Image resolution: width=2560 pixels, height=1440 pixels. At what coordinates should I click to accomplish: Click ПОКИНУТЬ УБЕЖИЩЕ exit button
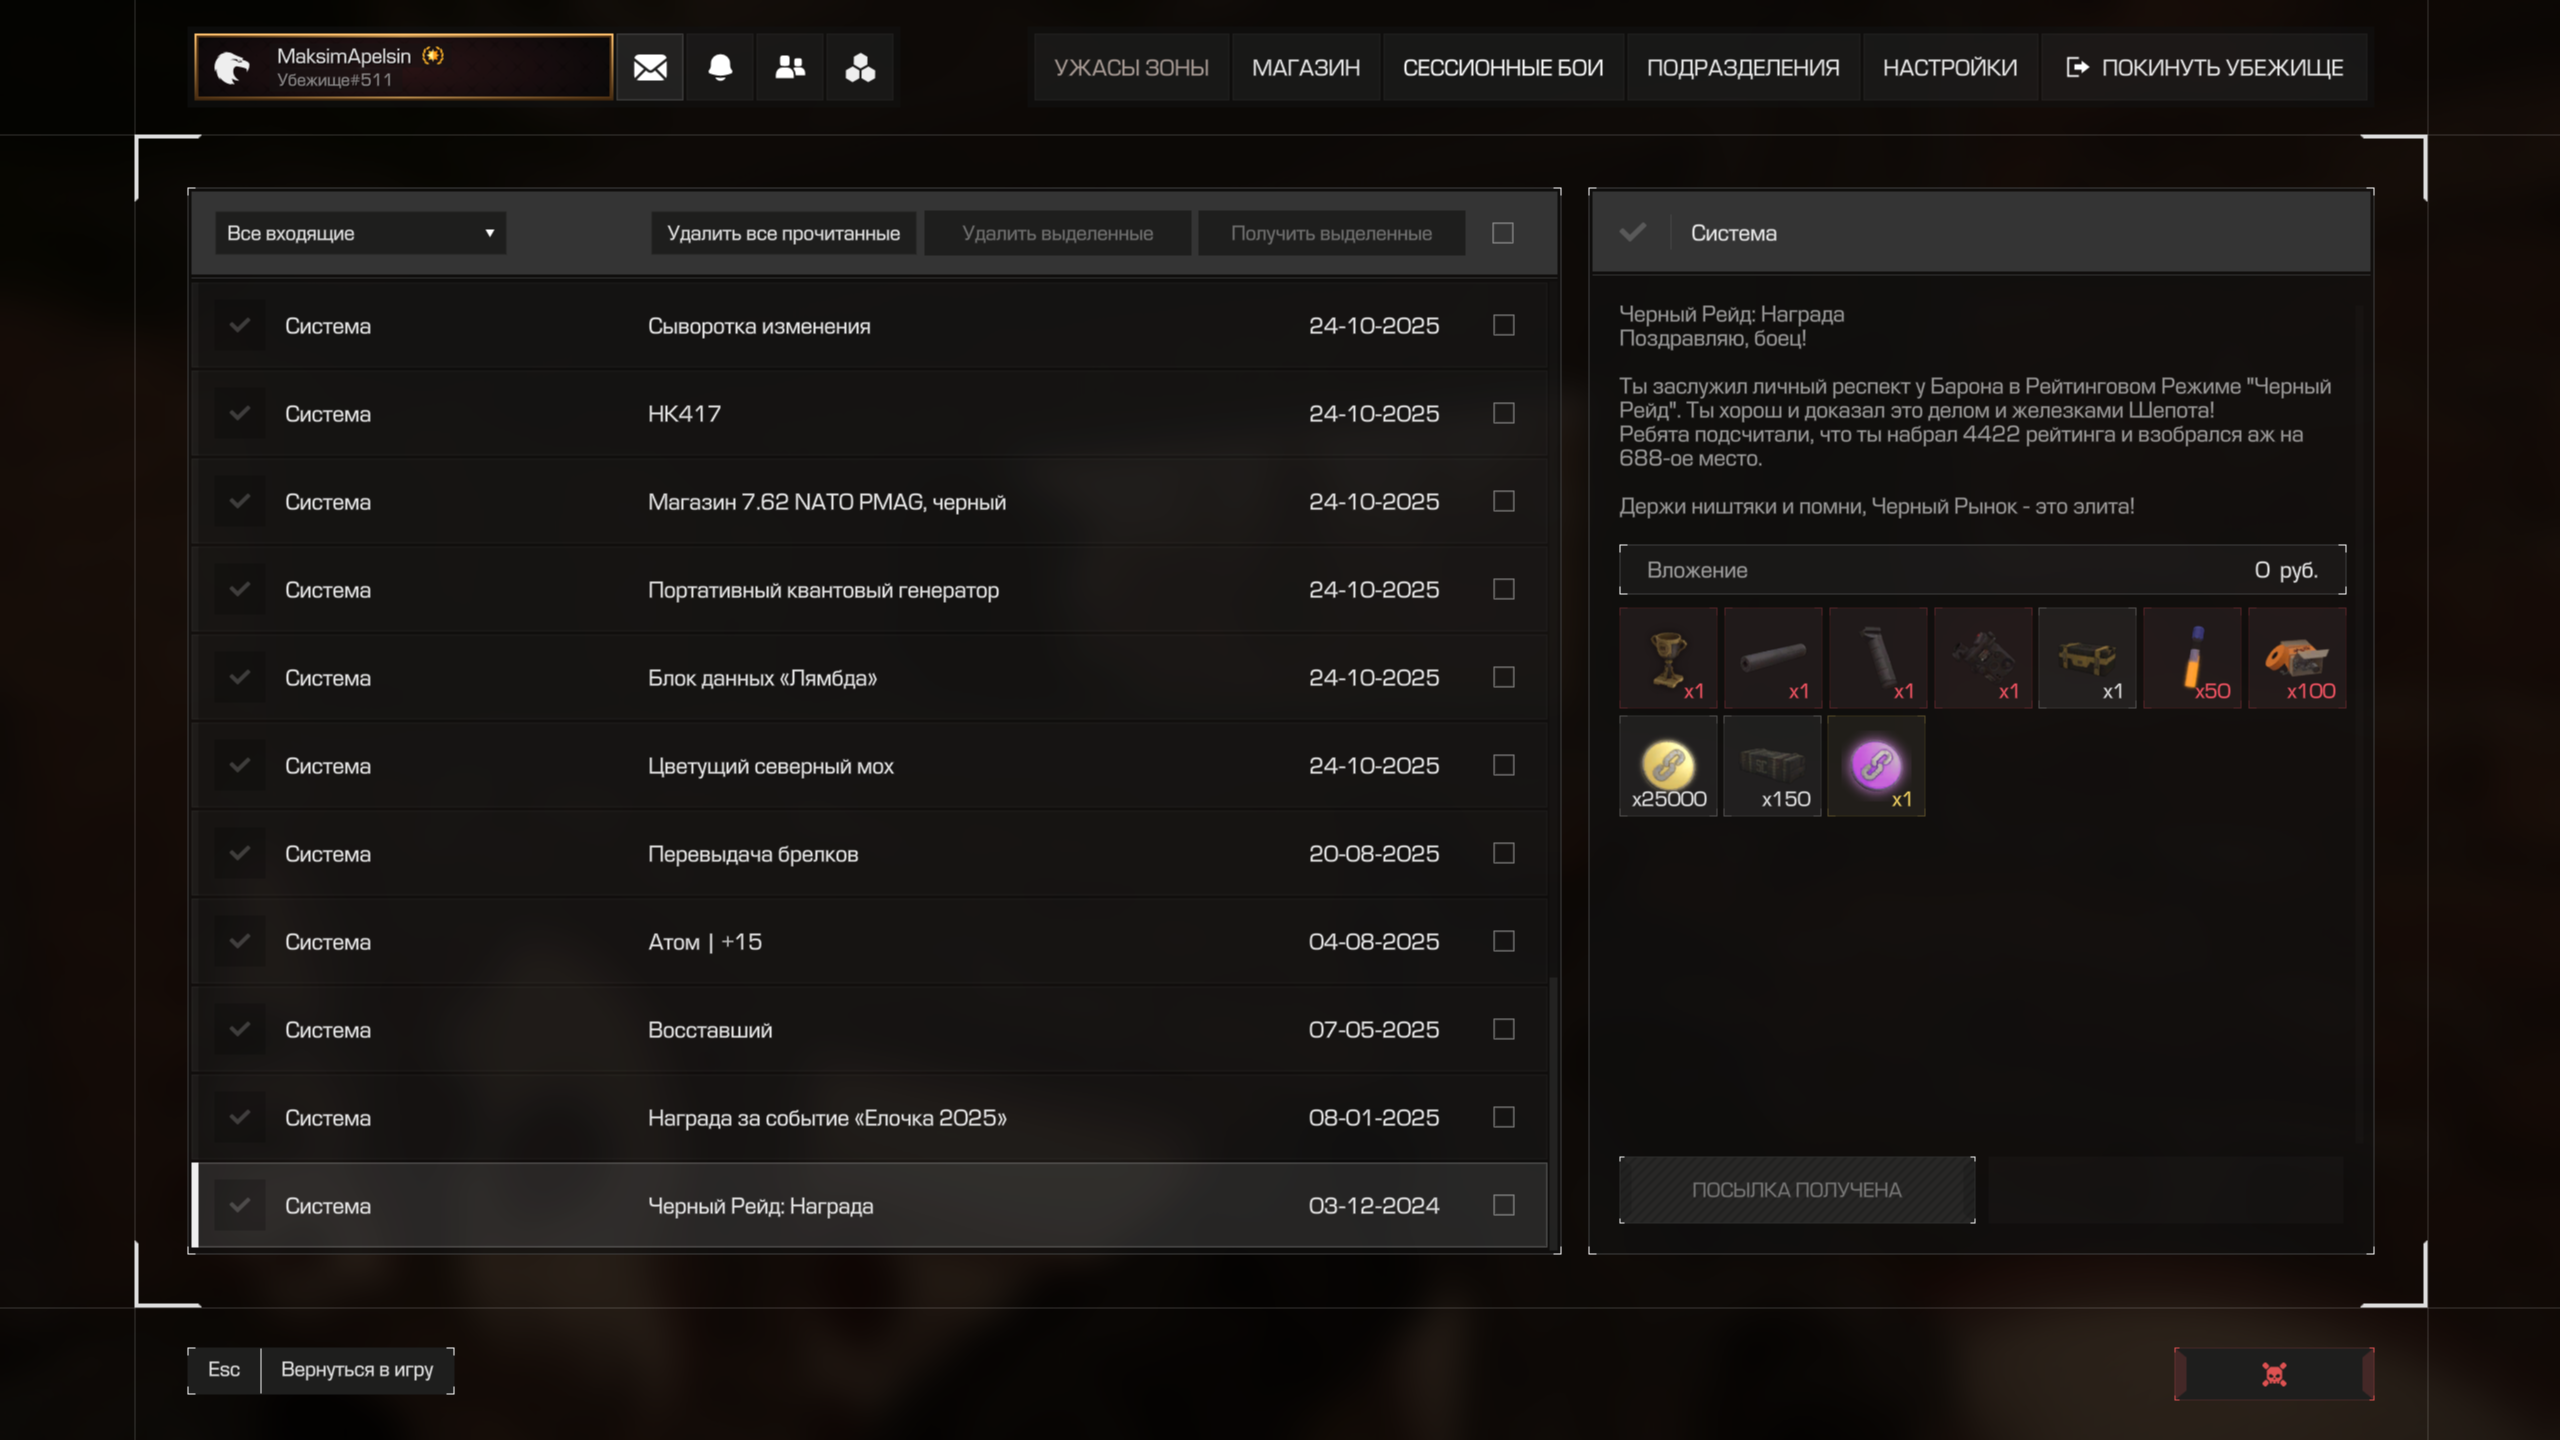[x=2205, y=68]
